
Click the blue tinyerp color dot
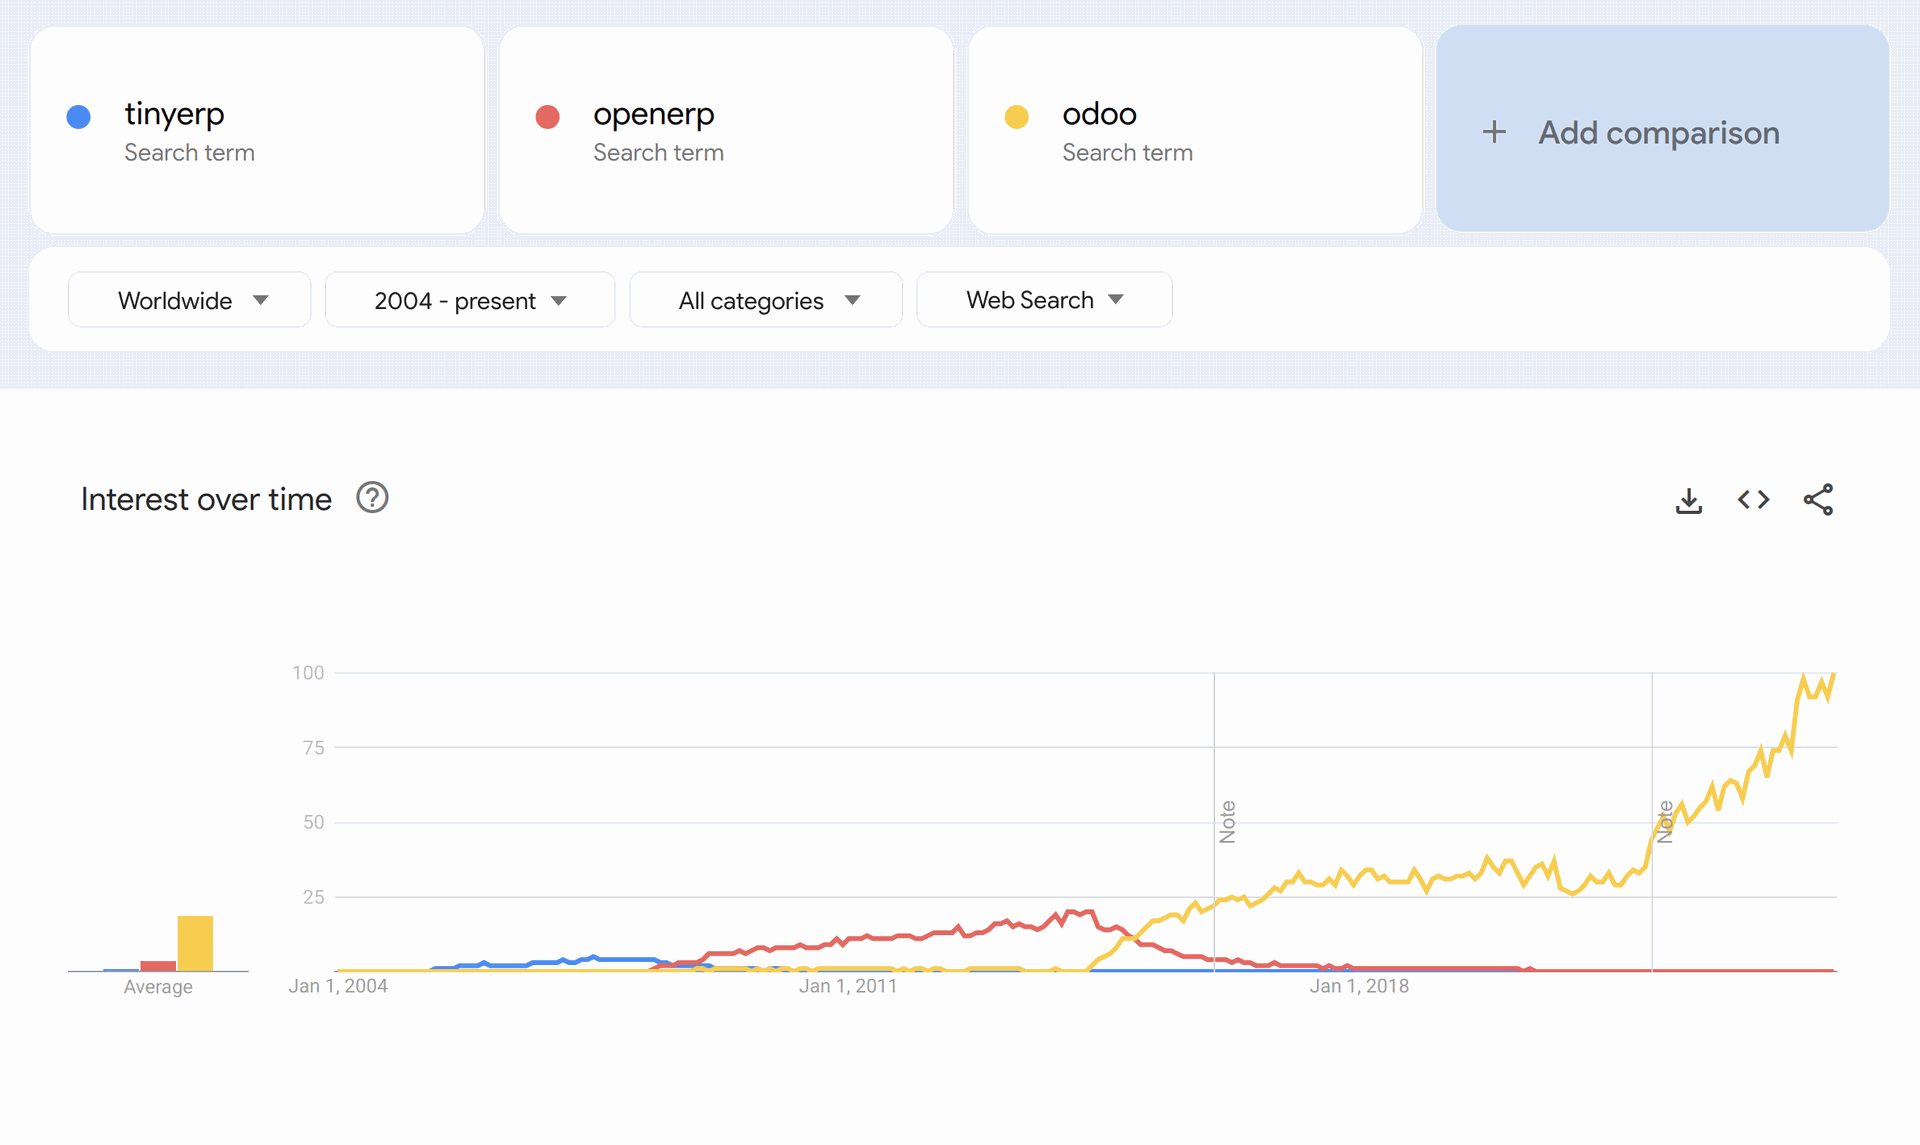click(78, 117)
